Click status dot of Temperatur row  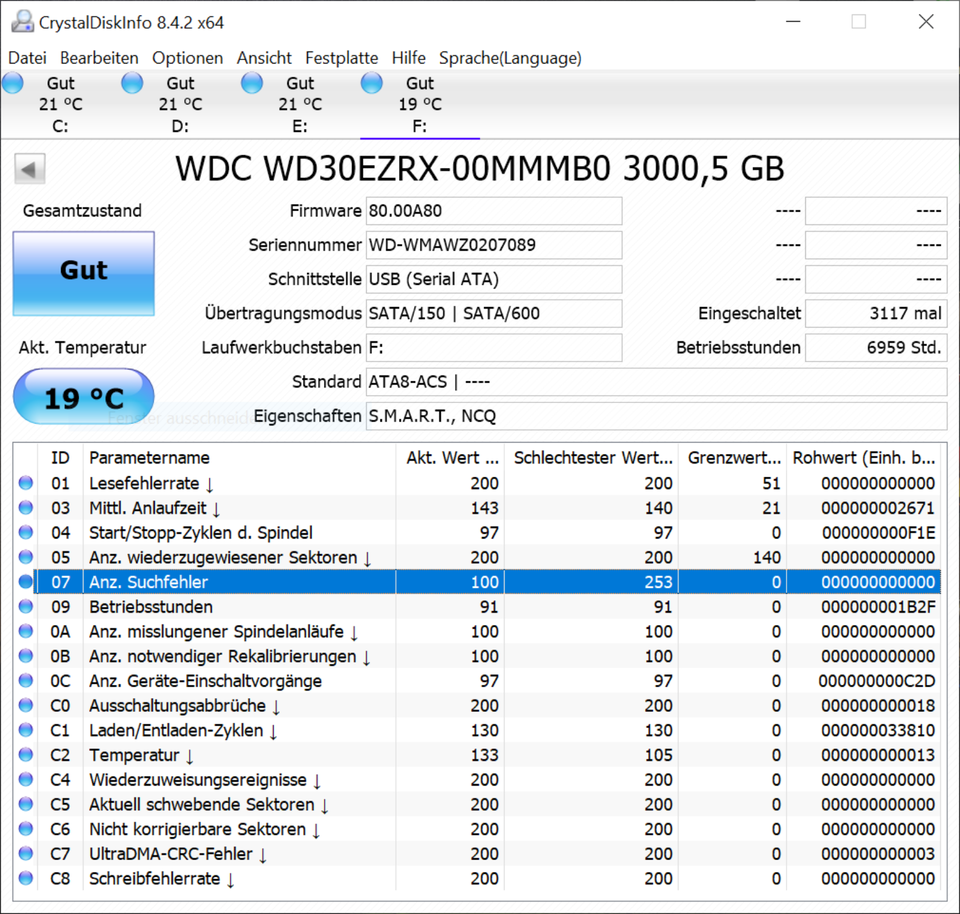[x=26, y=754]
